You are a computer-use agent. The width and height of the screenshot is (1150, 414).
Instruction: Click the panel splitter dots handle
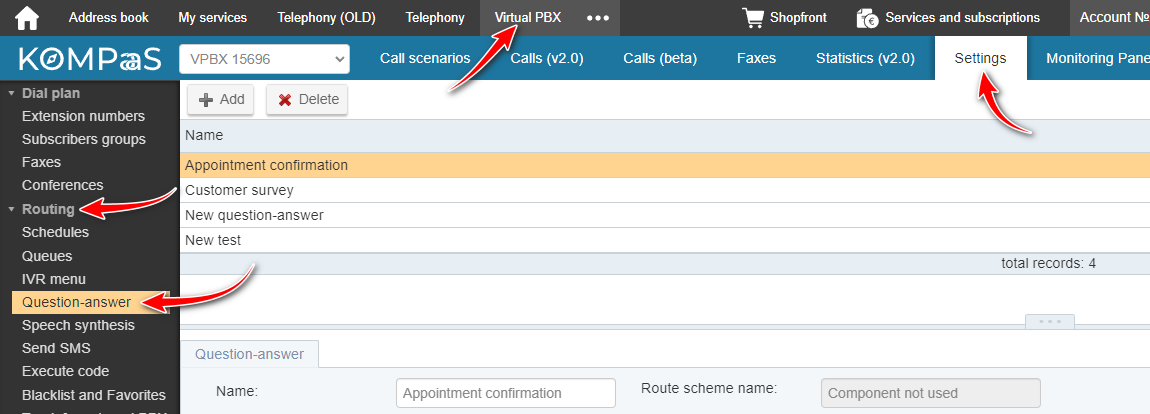[x=1050, y=322]
